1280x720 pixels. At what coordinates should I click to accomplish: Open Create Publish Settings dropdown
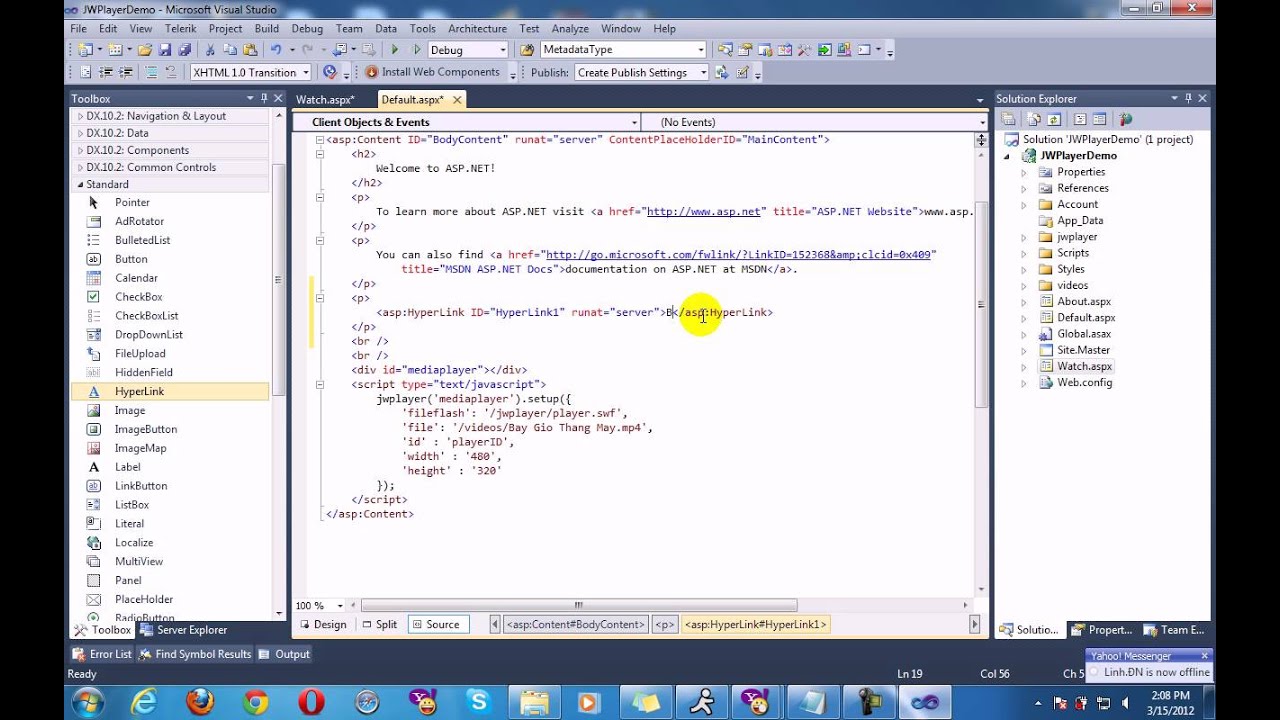pos(703,72)
